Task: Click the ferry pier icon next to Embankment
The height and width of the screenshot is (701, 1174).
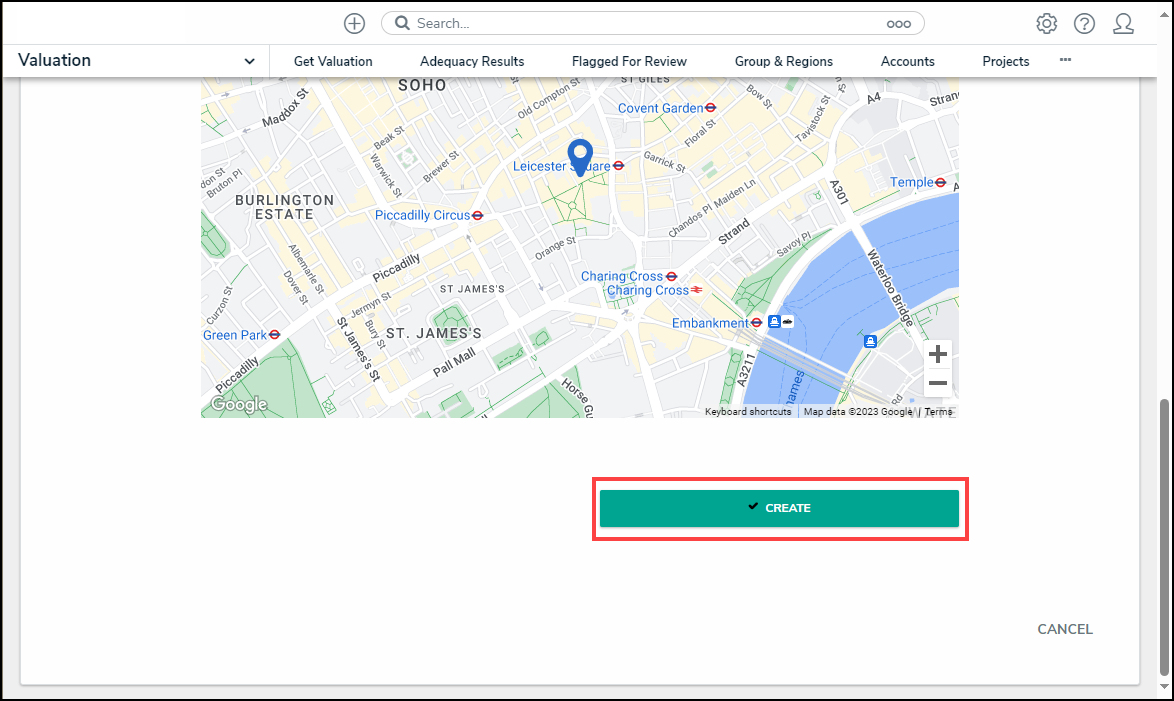Action: 774,321
